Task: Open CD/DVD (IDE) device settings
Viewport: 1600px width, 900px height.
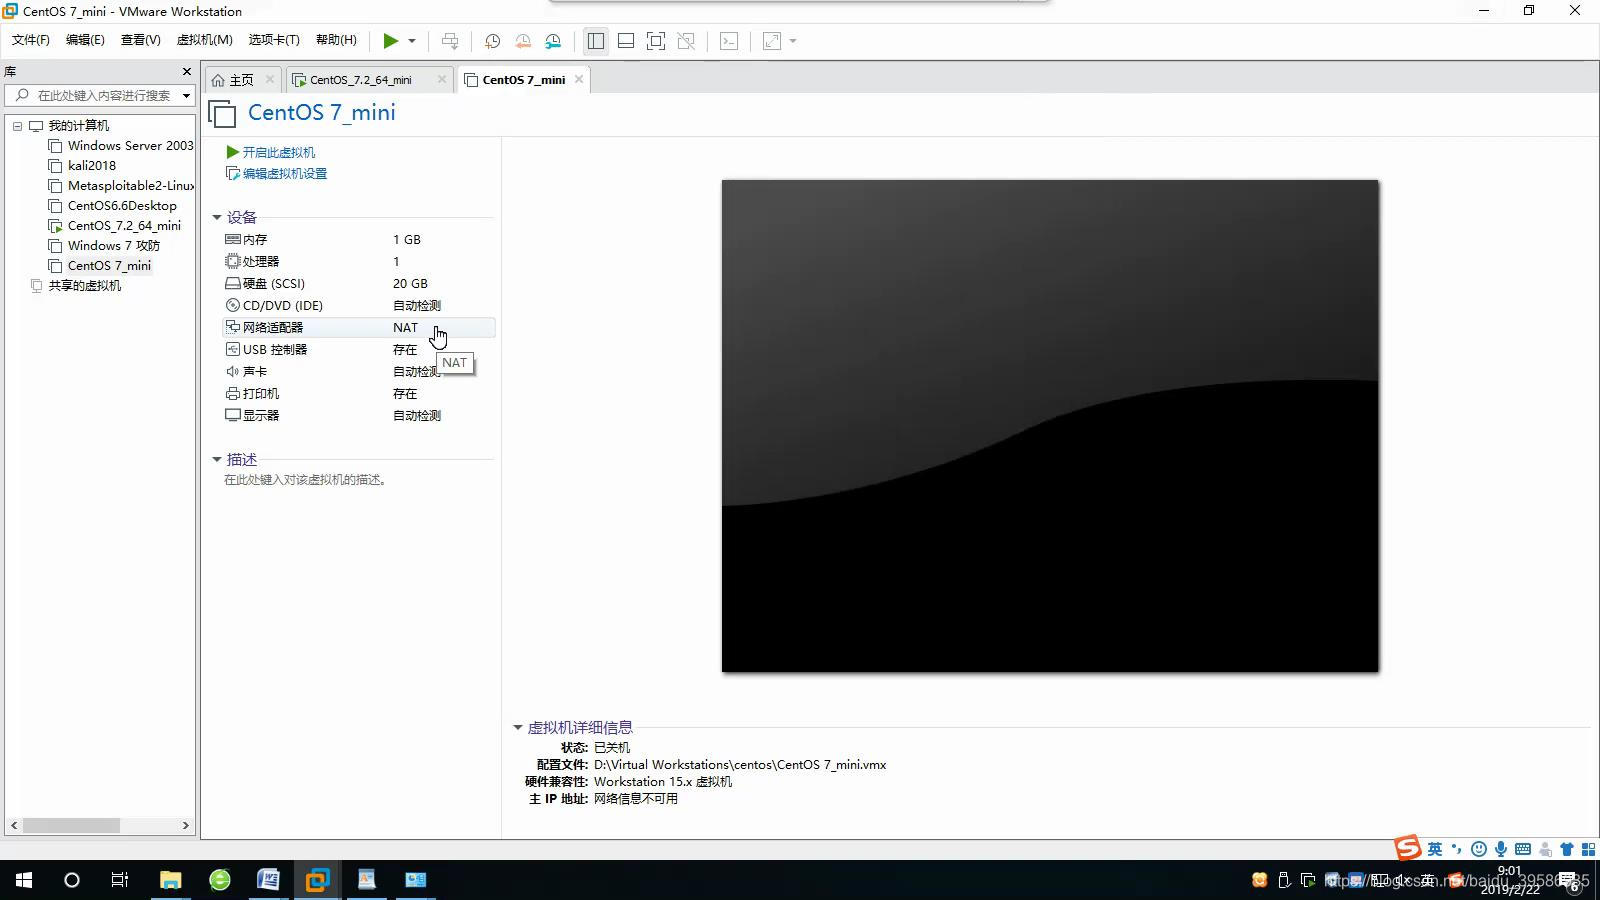Action: 358,306
